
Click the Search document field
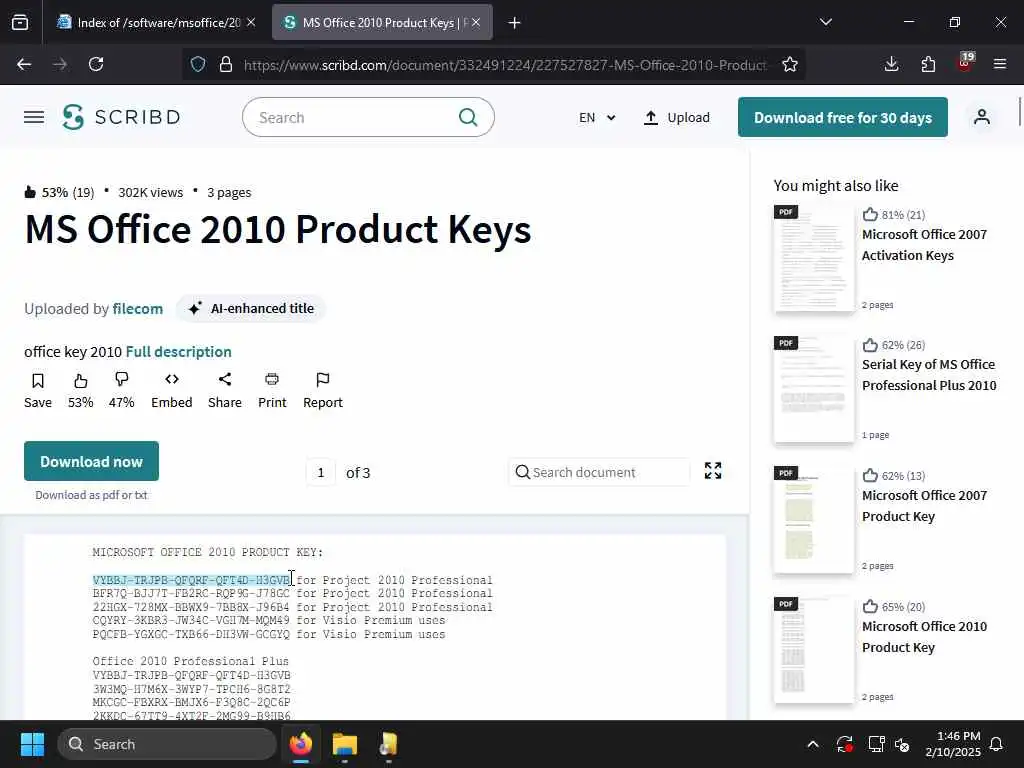click(x=599, y=472)
